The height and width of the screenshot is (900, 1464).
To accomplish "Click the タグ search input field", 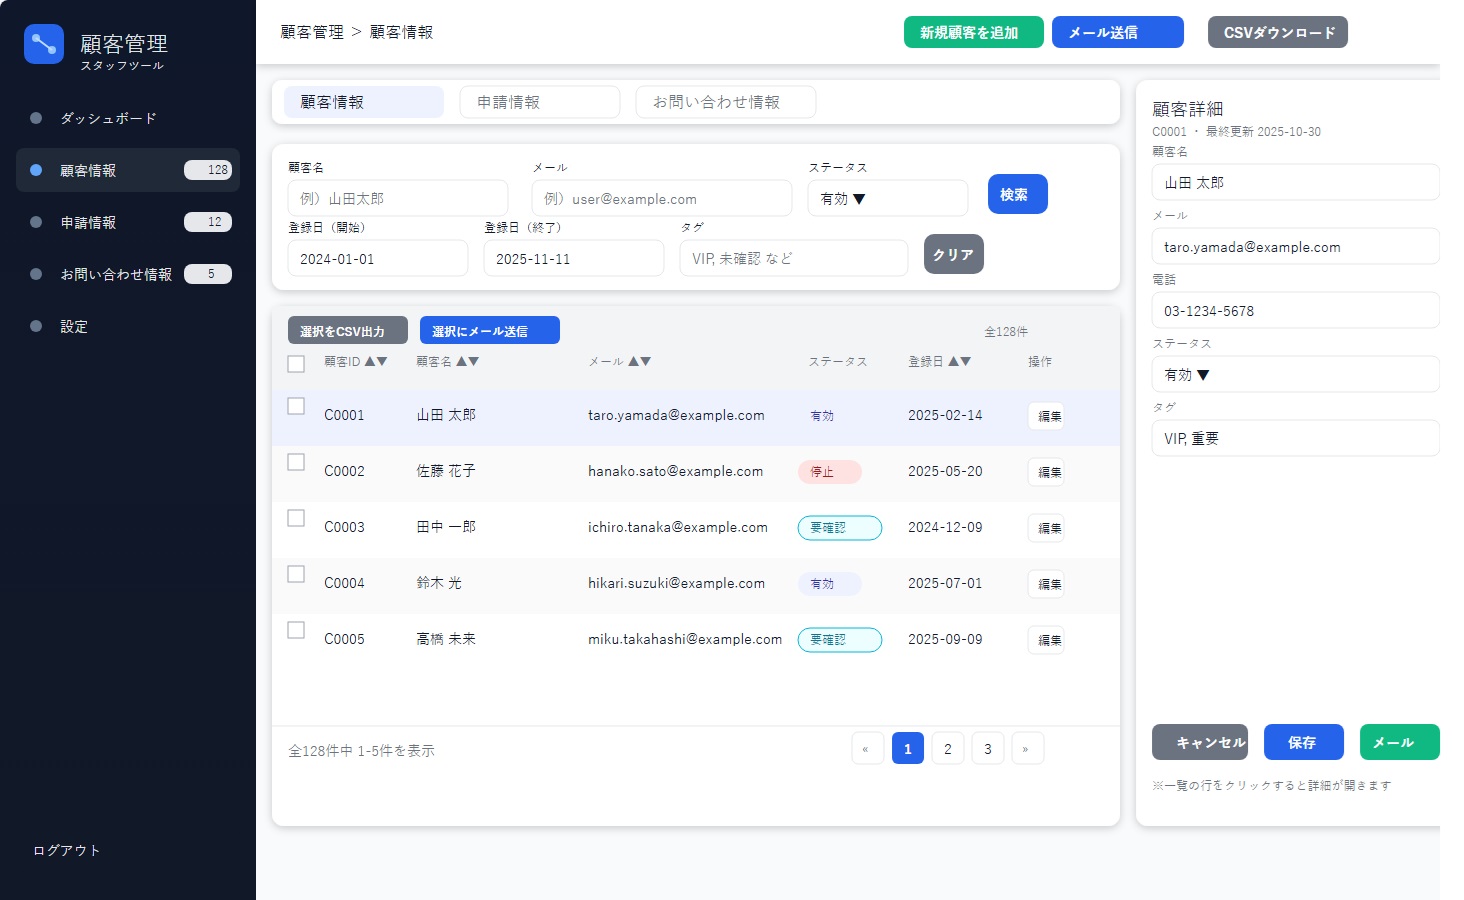I will click(793, 258).
